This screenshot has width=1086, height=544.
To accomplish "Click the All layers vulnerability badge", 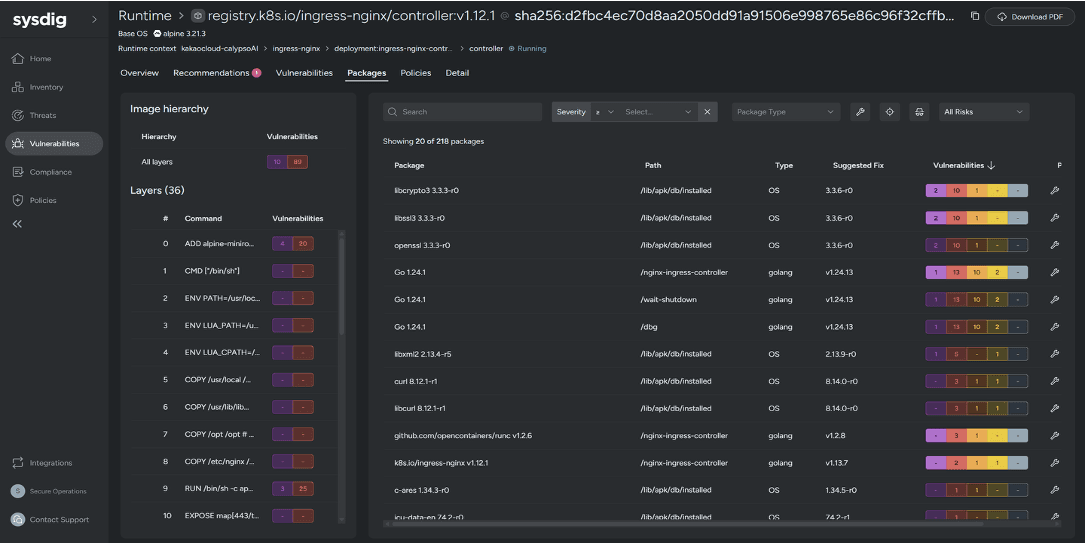I will point(287,162).
